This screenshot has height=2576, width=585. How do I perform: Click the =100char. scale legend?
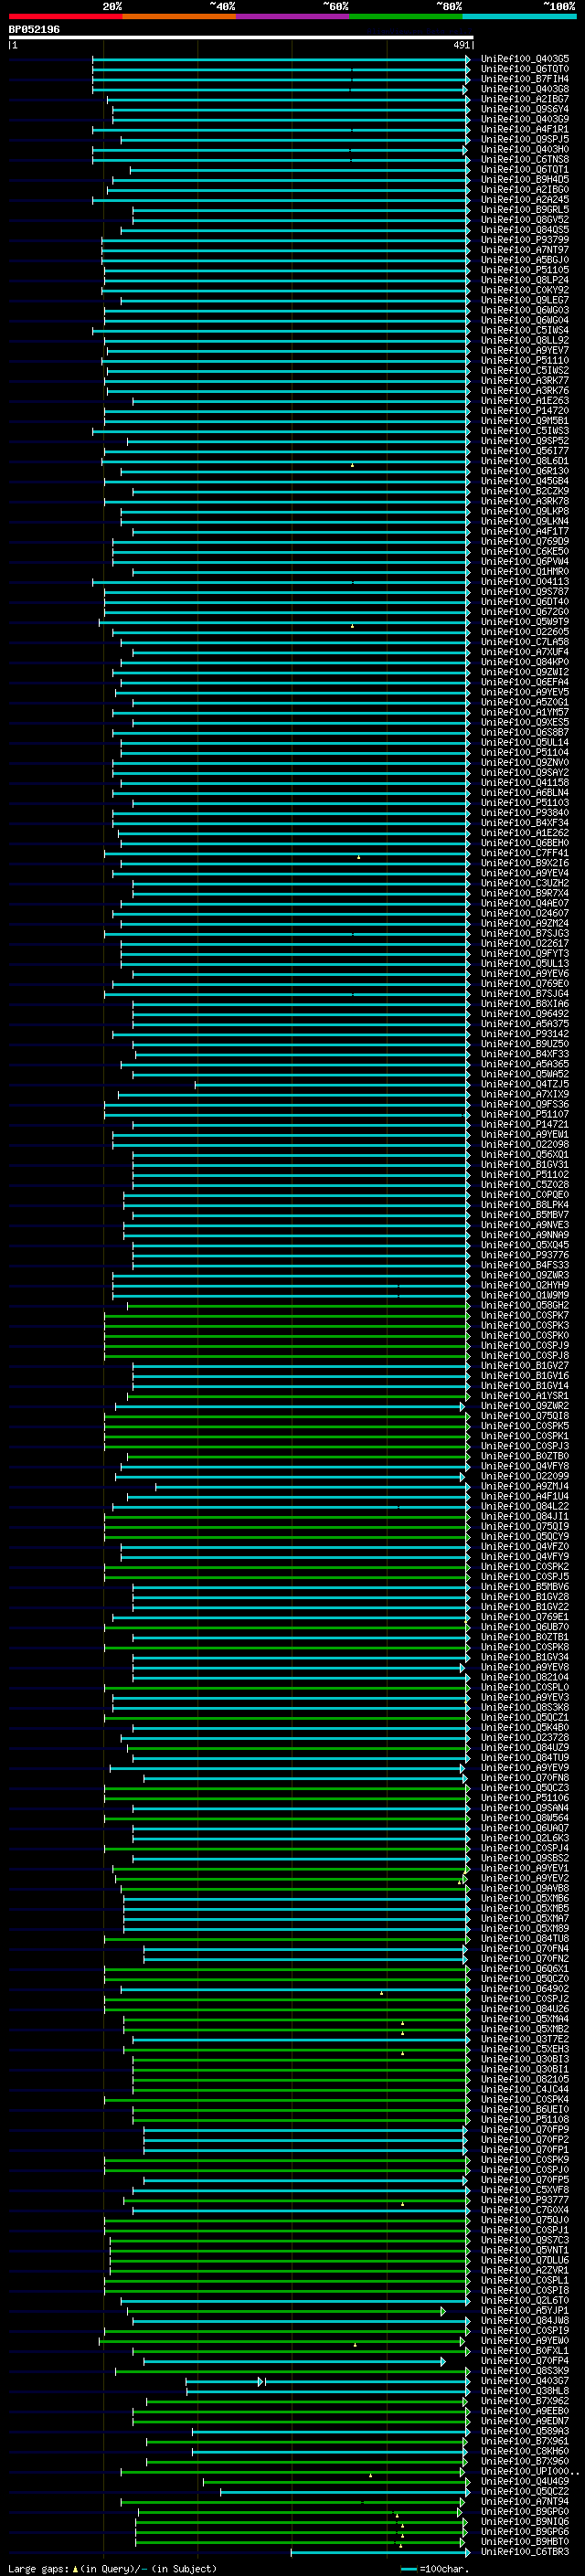coord(435,2568)
